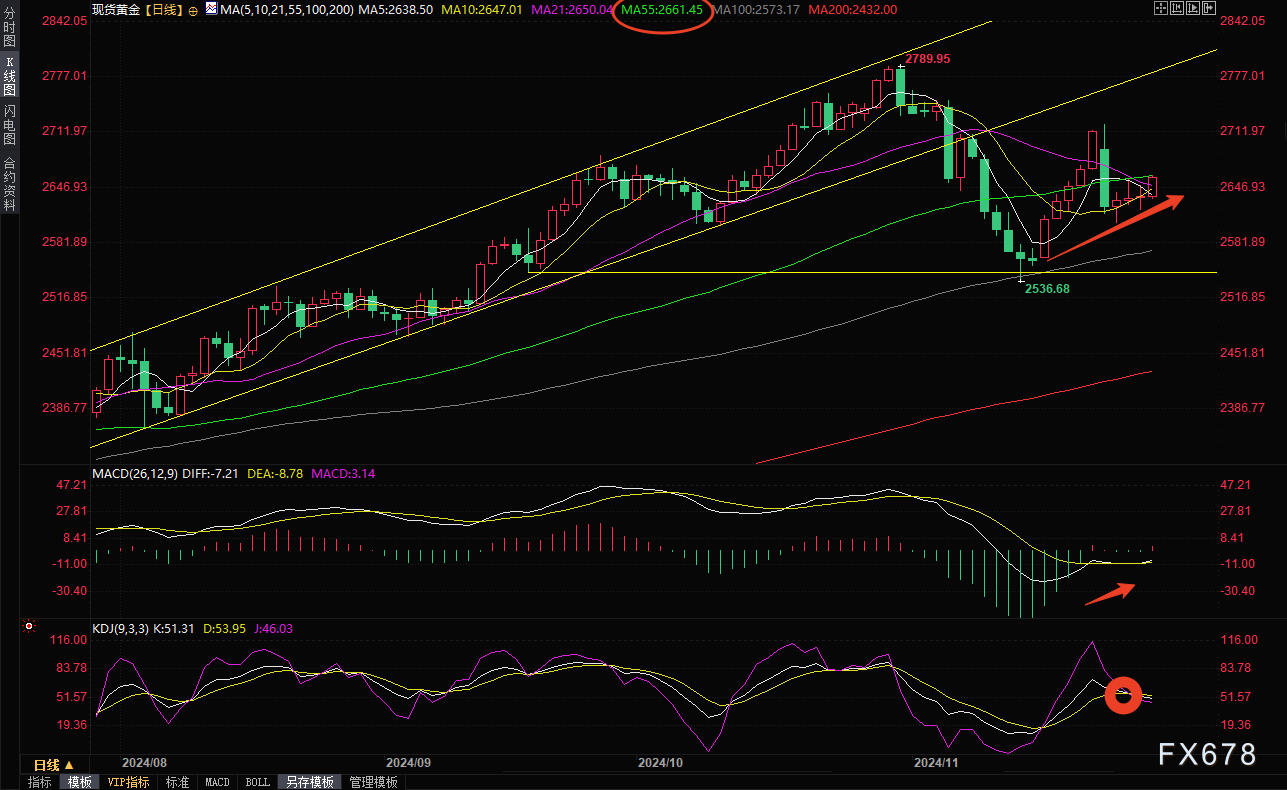This screenshot has height=790, width=1287.
Task: Click 另存模板 to save template
Action: (x=307, y=782)
